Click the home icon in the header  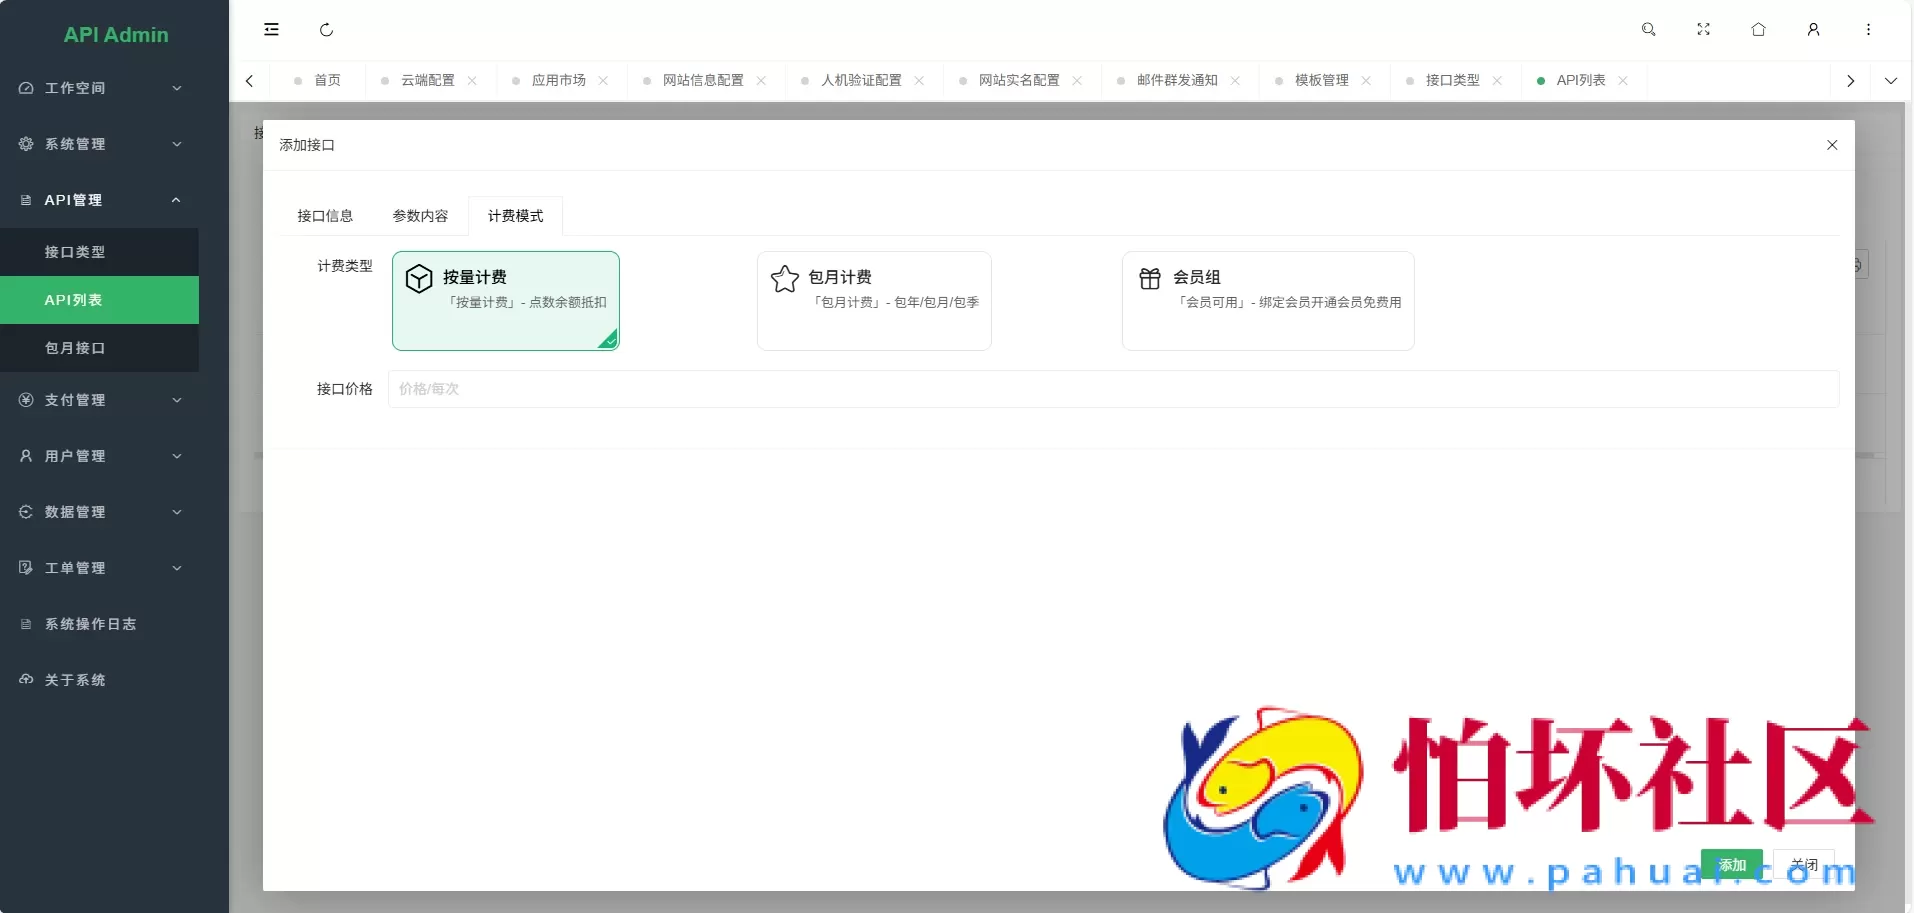coord(1759,30)
